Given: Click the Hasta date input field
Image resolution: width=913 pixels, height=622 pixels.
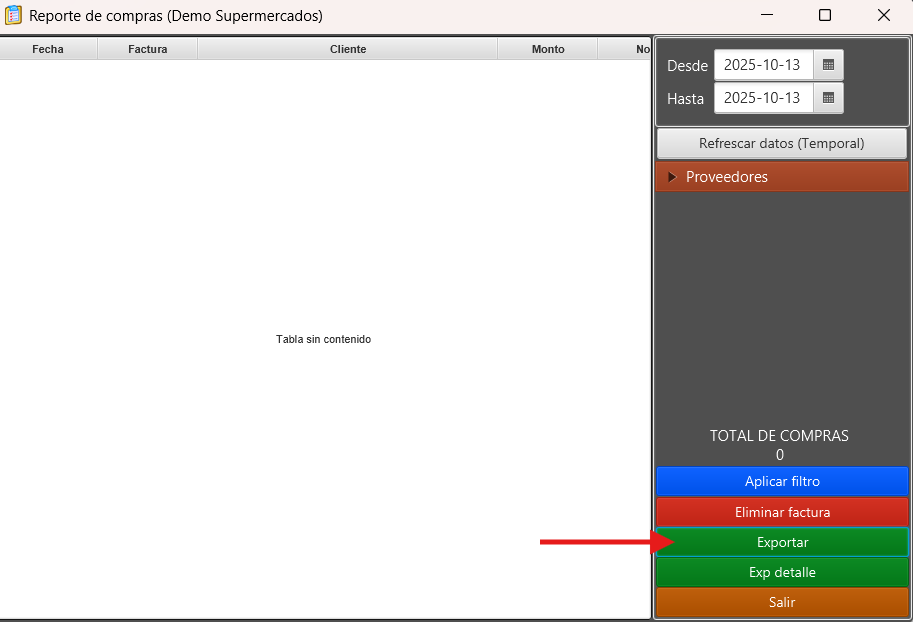Looking at the screenshot, I should pyautogui.click(x=763, y=98).
